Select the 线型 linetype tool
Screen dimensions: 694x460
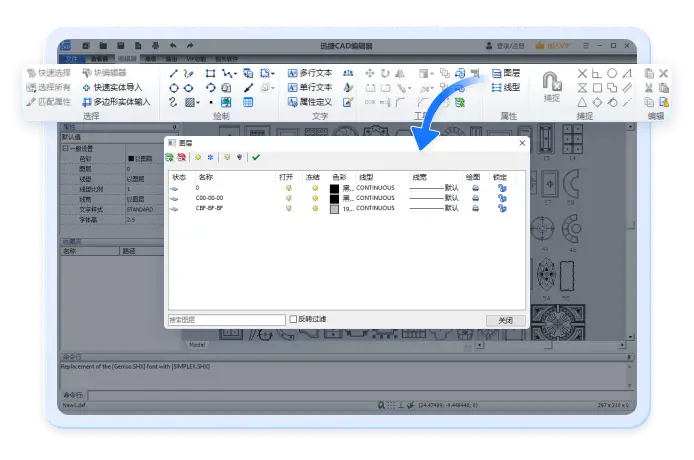[x=506, y=87]
